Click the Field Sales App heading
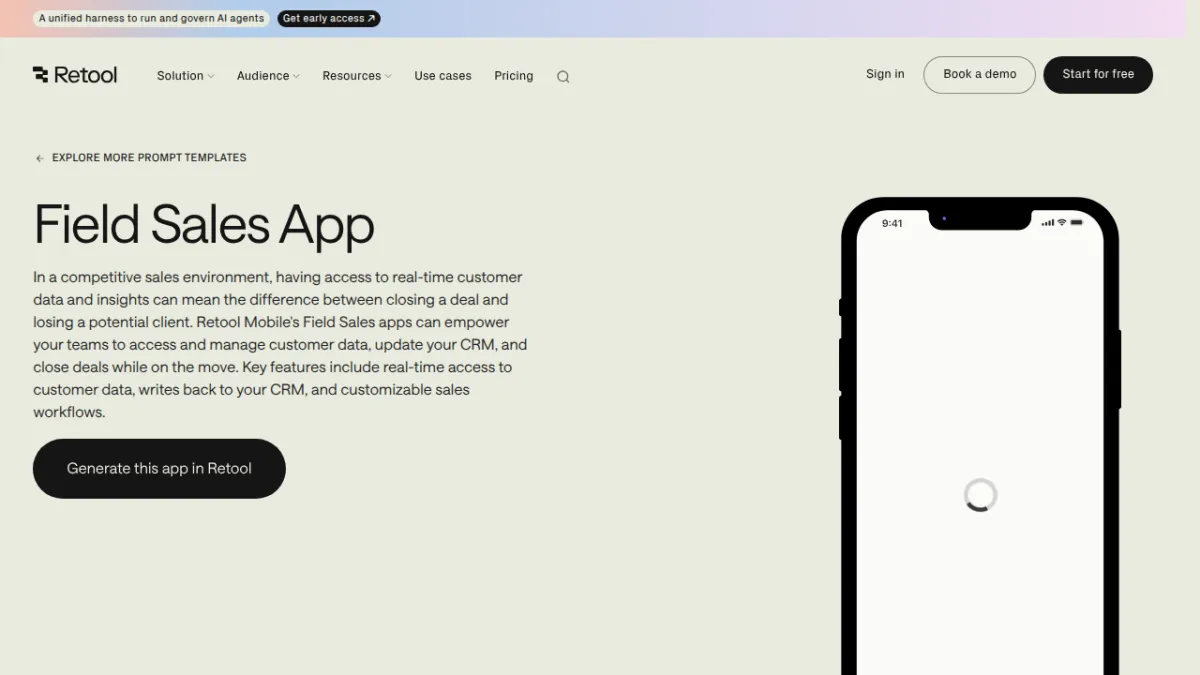The width and height of the screenshot is (1200, 675). [x=204, y=224]
